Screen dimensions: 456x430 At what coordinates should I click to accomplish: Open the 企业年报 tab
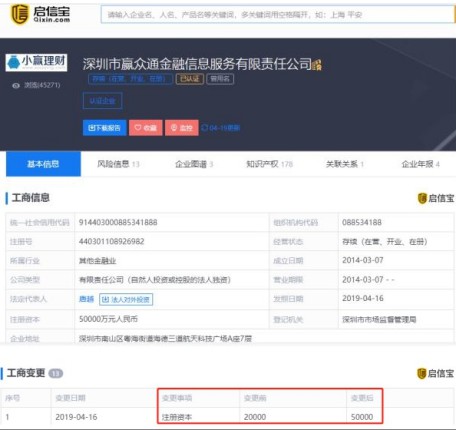pyautogui.click(x=421, y=164)
